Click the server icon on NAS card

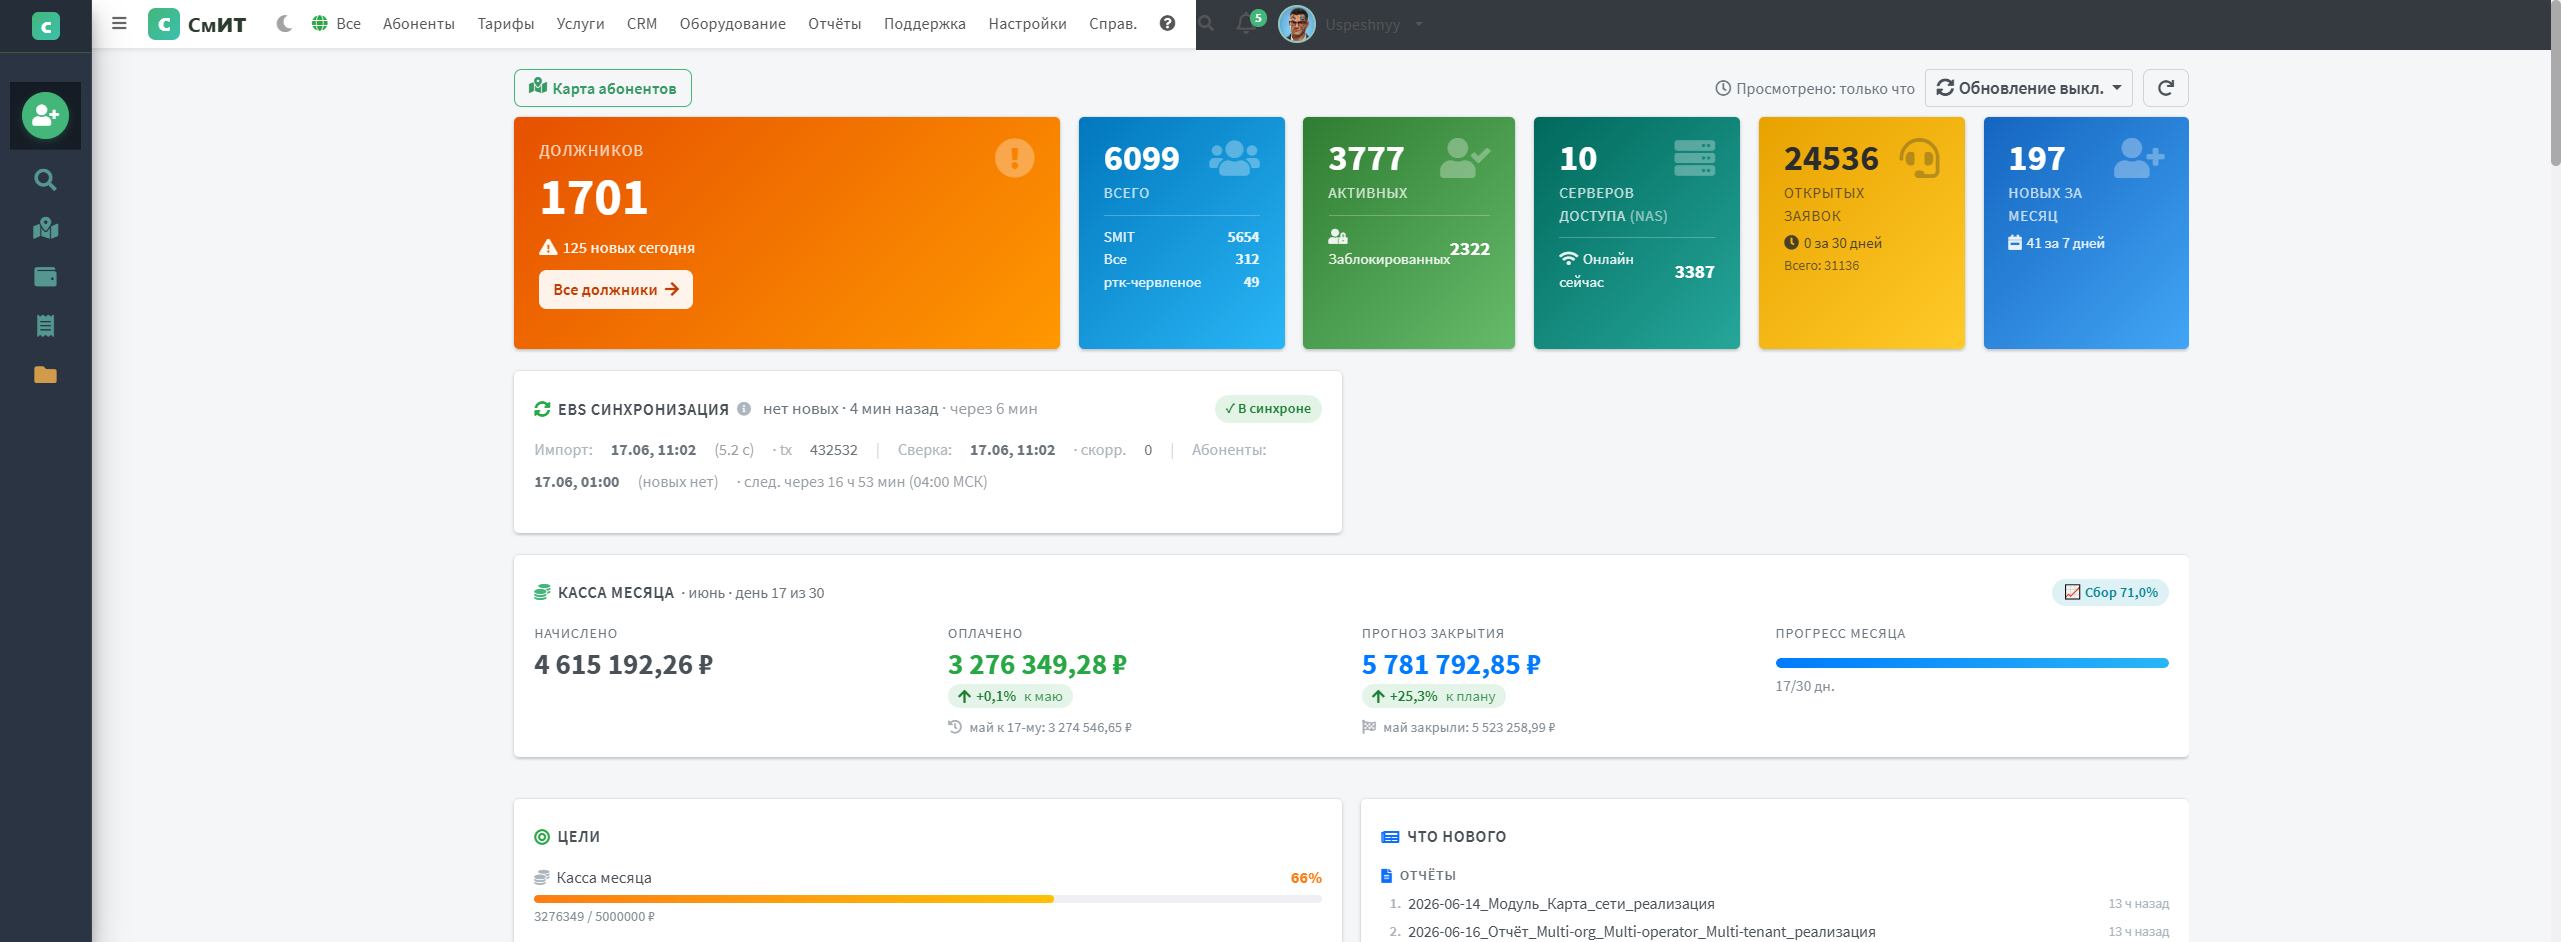tap(1695, 158)
